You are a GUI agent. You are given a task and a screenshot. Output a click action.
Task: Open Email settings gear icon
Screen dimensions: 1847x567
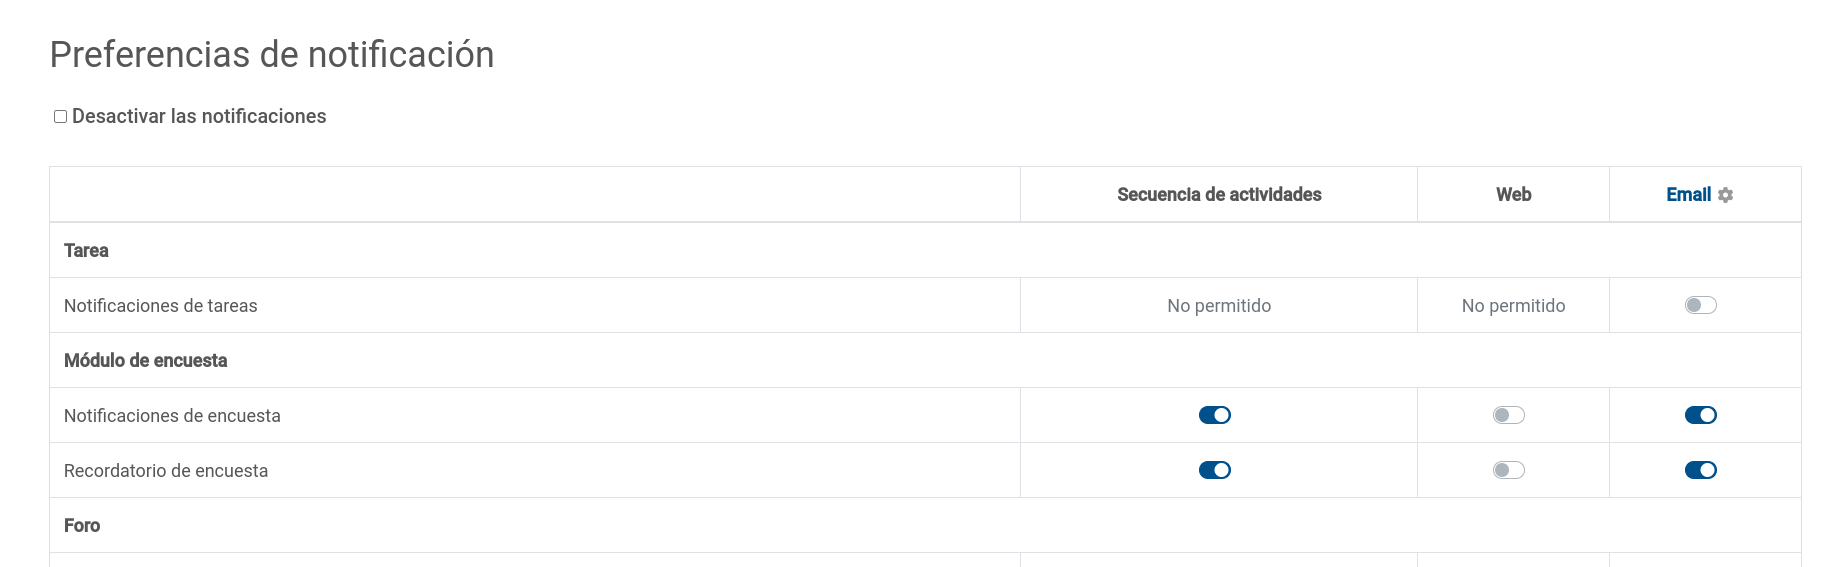pos(1725,195)
